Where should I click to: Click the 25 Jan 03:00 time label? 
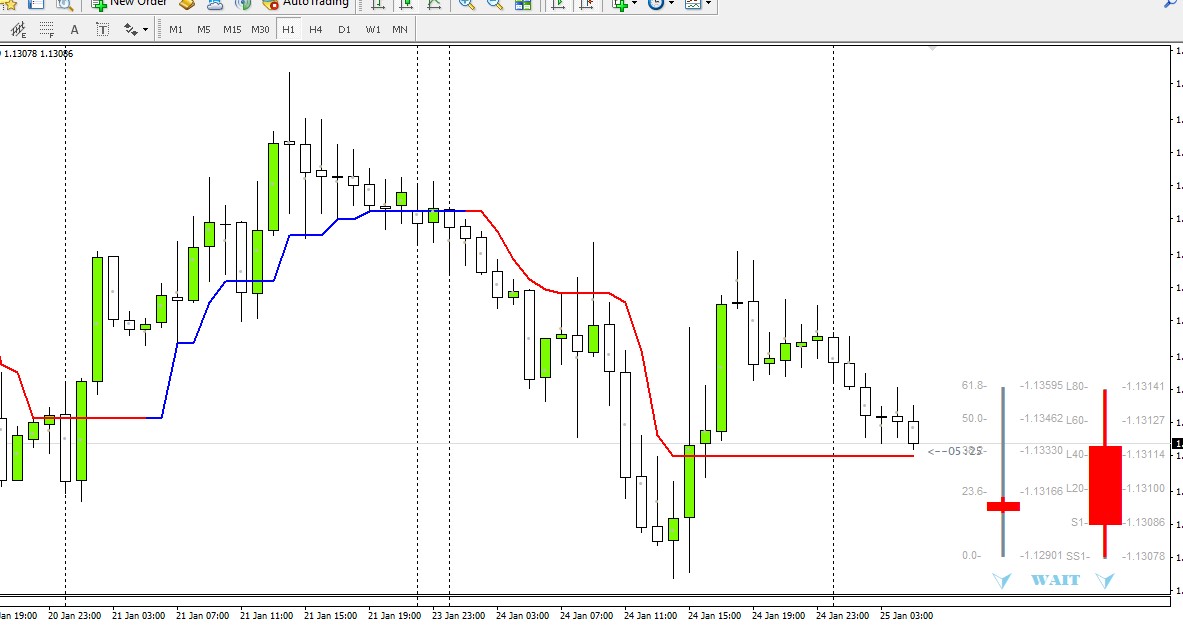tap(906, 615)
